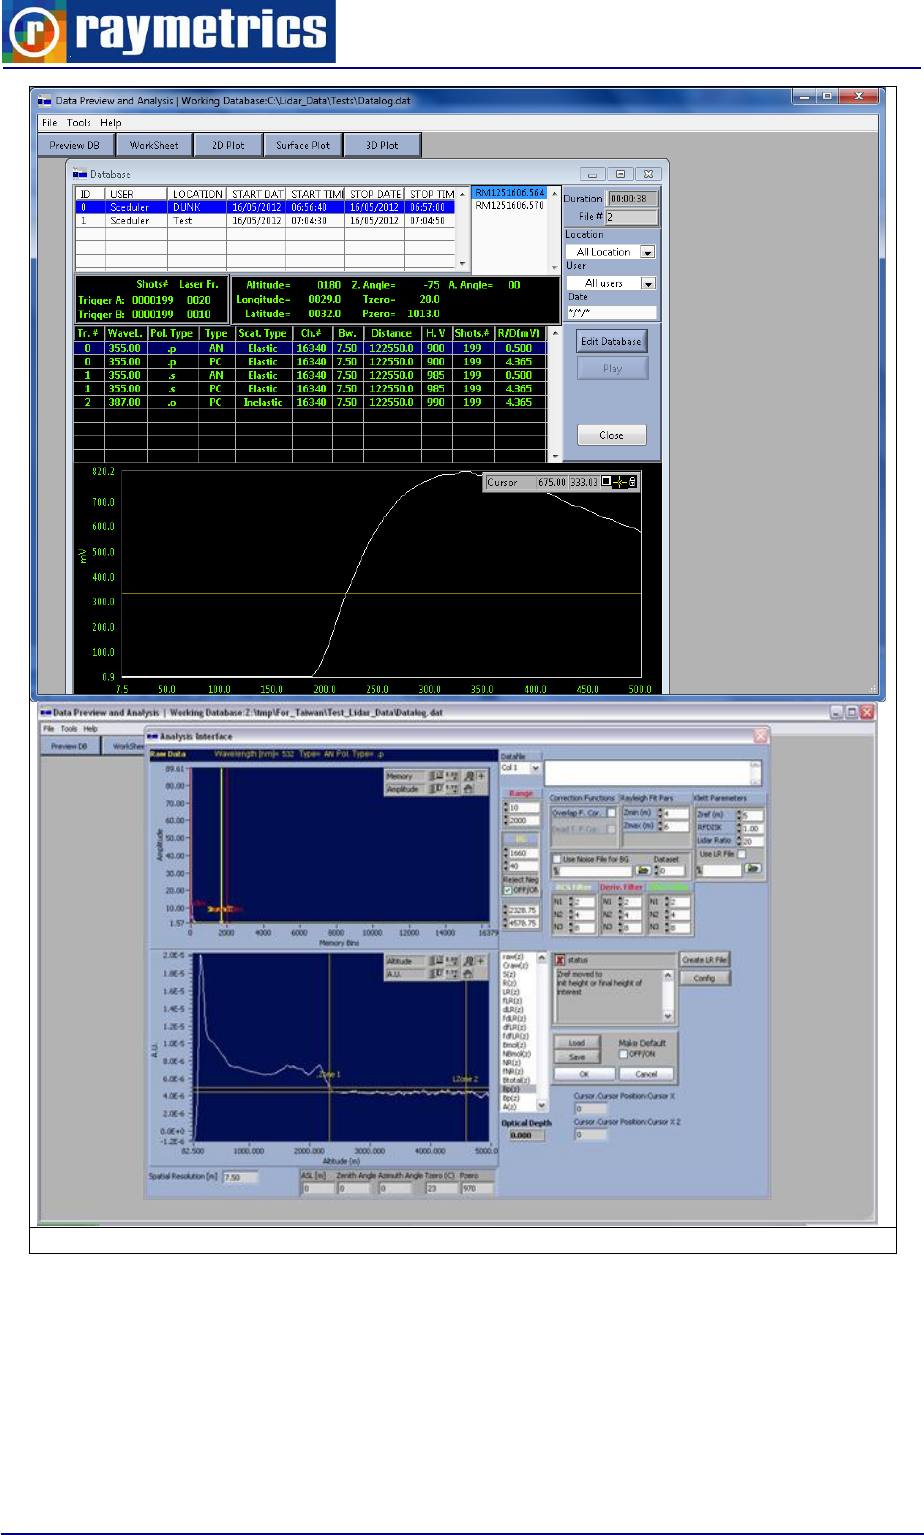Screen dimensions: 924x1535
Task: Click the cursor lock icon in plot legend
Action: 633,482
